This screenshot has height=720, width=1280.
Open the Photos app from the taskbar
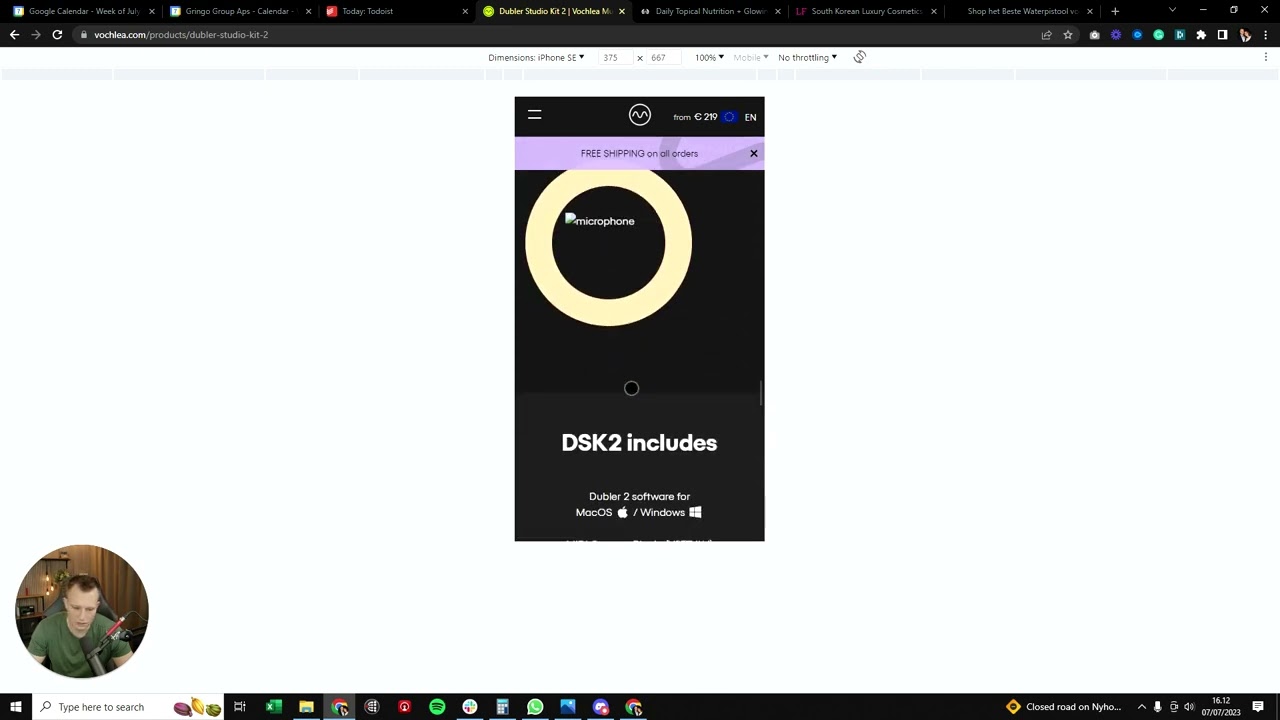coord(568,707)
